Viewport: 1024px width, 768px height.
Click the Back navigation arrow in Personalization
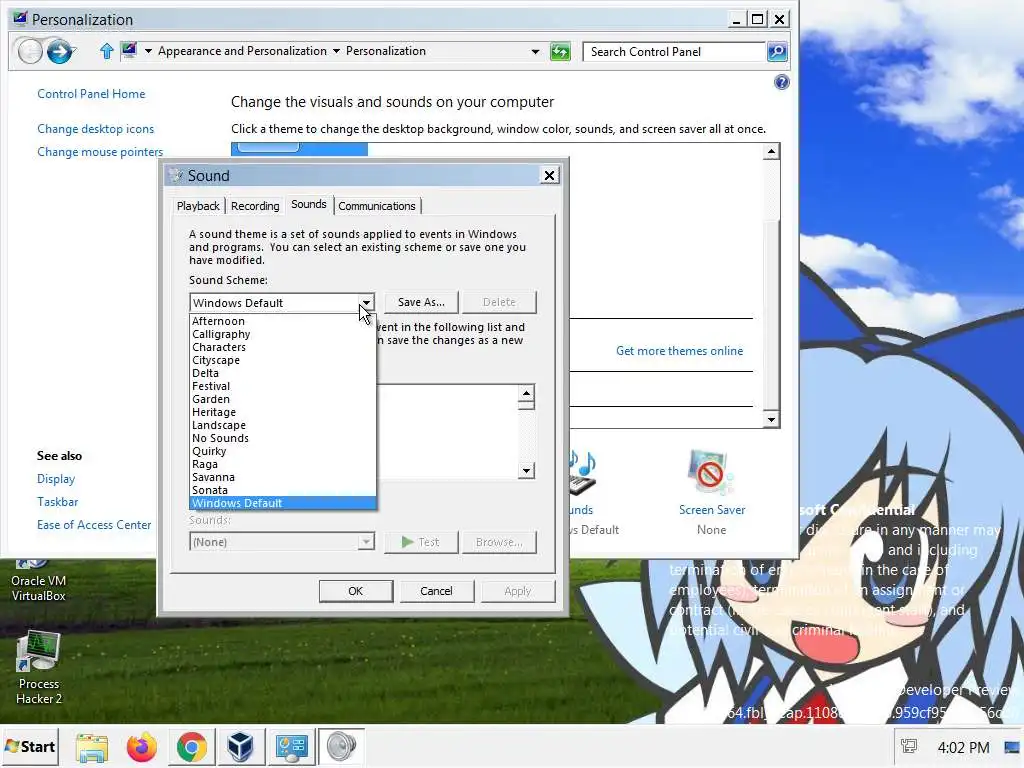pyautogui.click(x=29, y=51)
